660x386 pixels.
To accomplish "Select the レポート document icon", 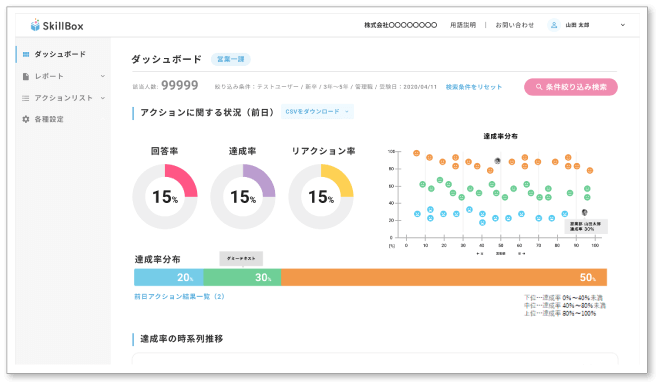I will 26,76.
